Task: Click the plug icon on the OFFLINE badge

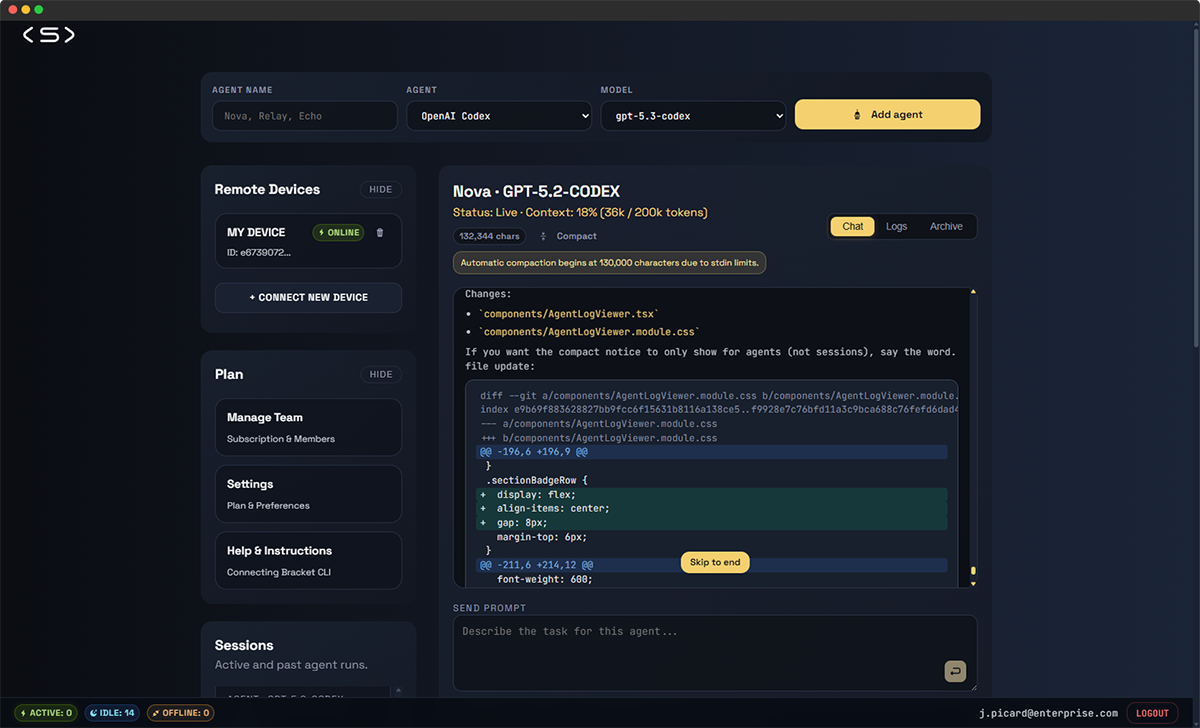Action: tap(157, 712)
